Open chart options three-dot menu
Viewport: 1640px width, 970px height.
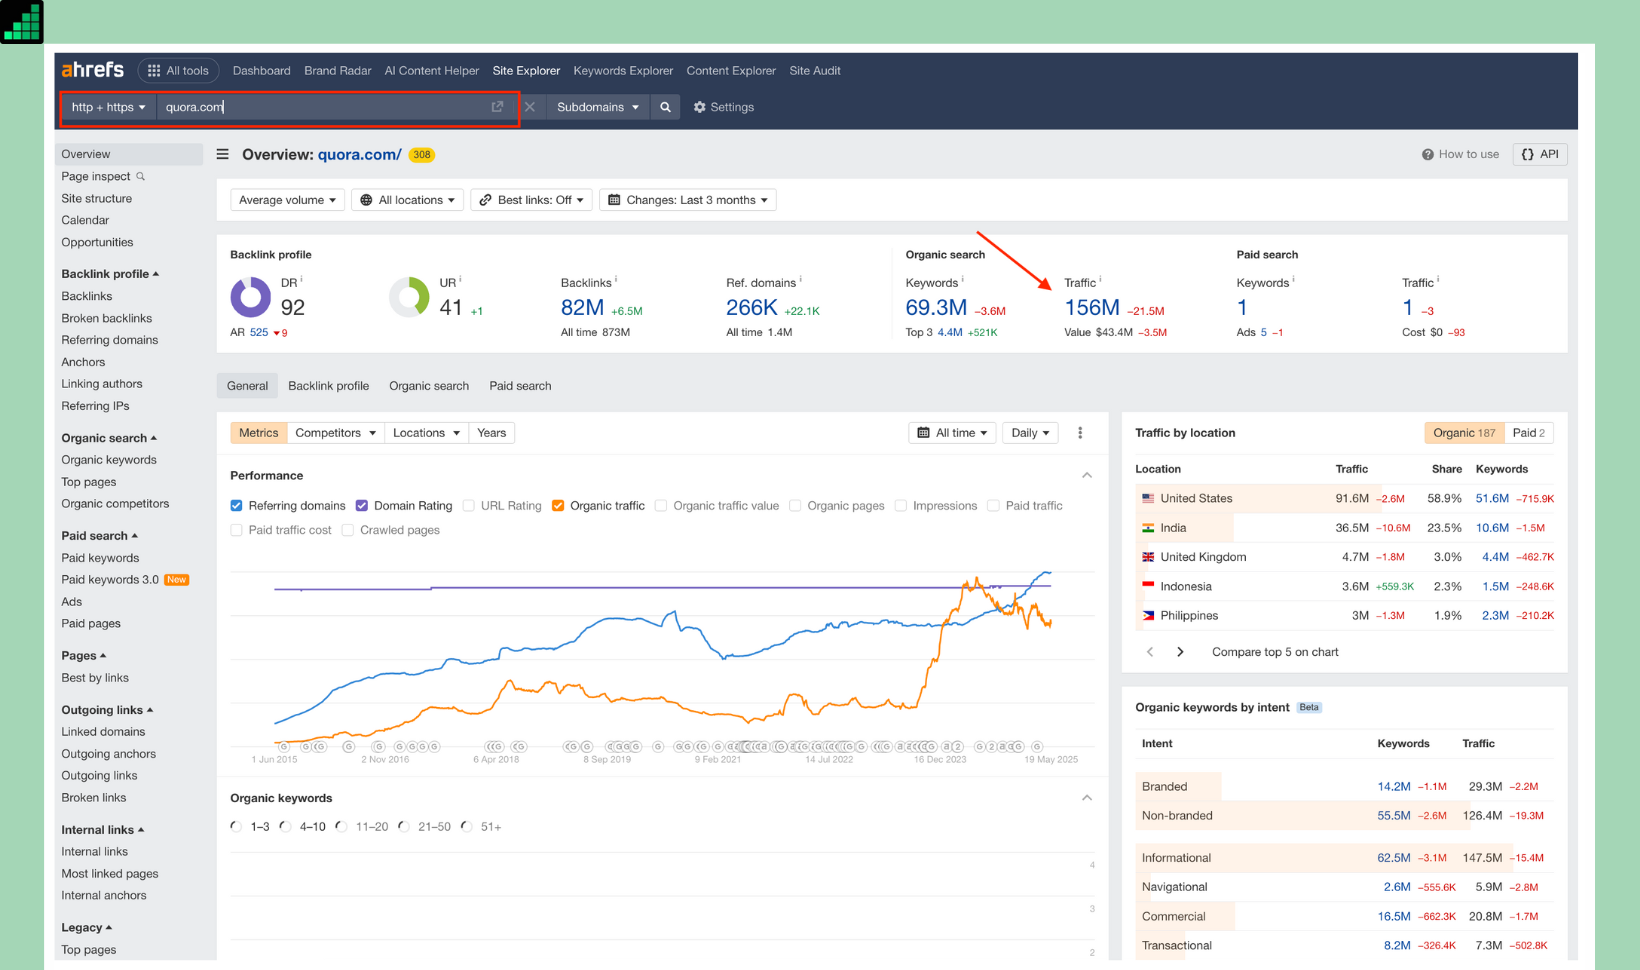click(1080, 433)
